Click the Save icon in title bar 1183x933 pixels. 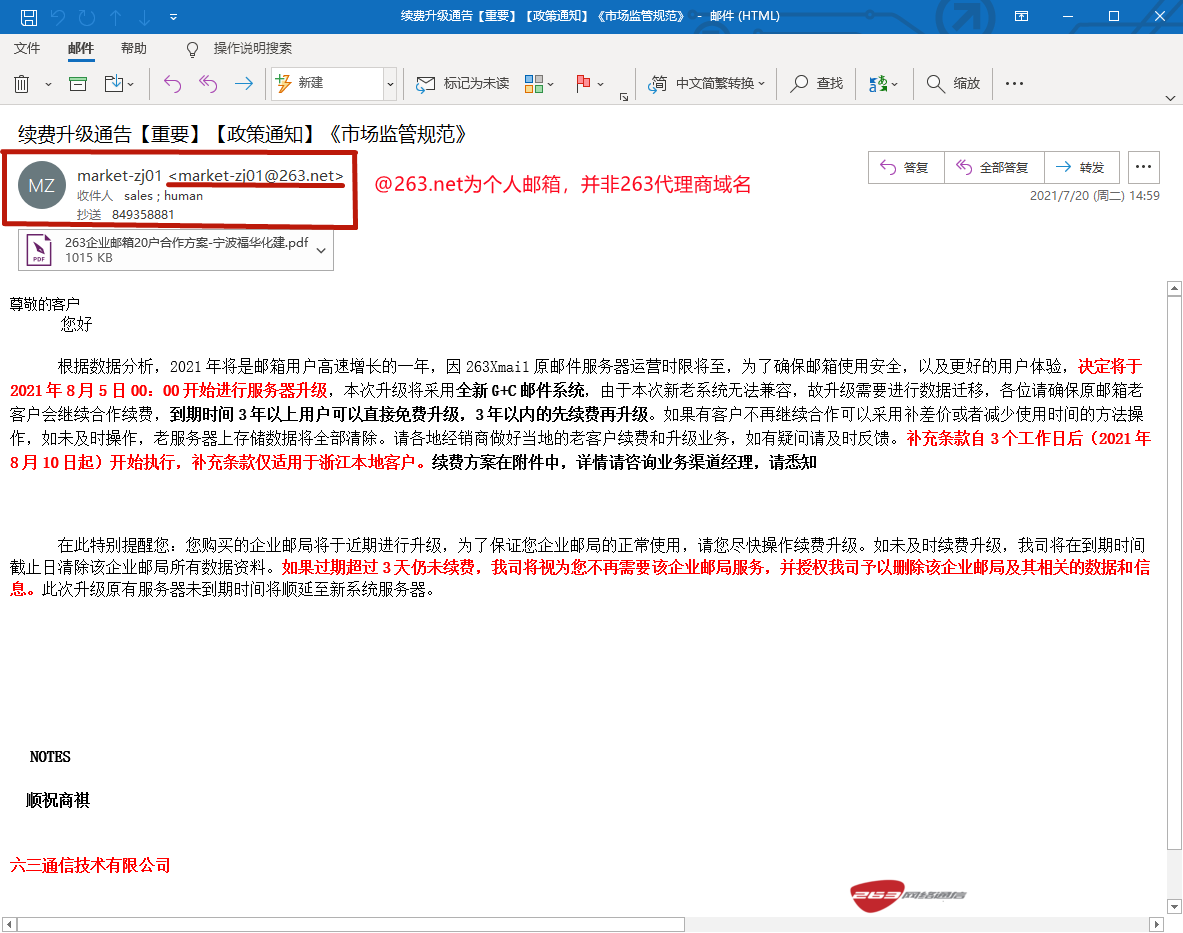click(29, 17)
